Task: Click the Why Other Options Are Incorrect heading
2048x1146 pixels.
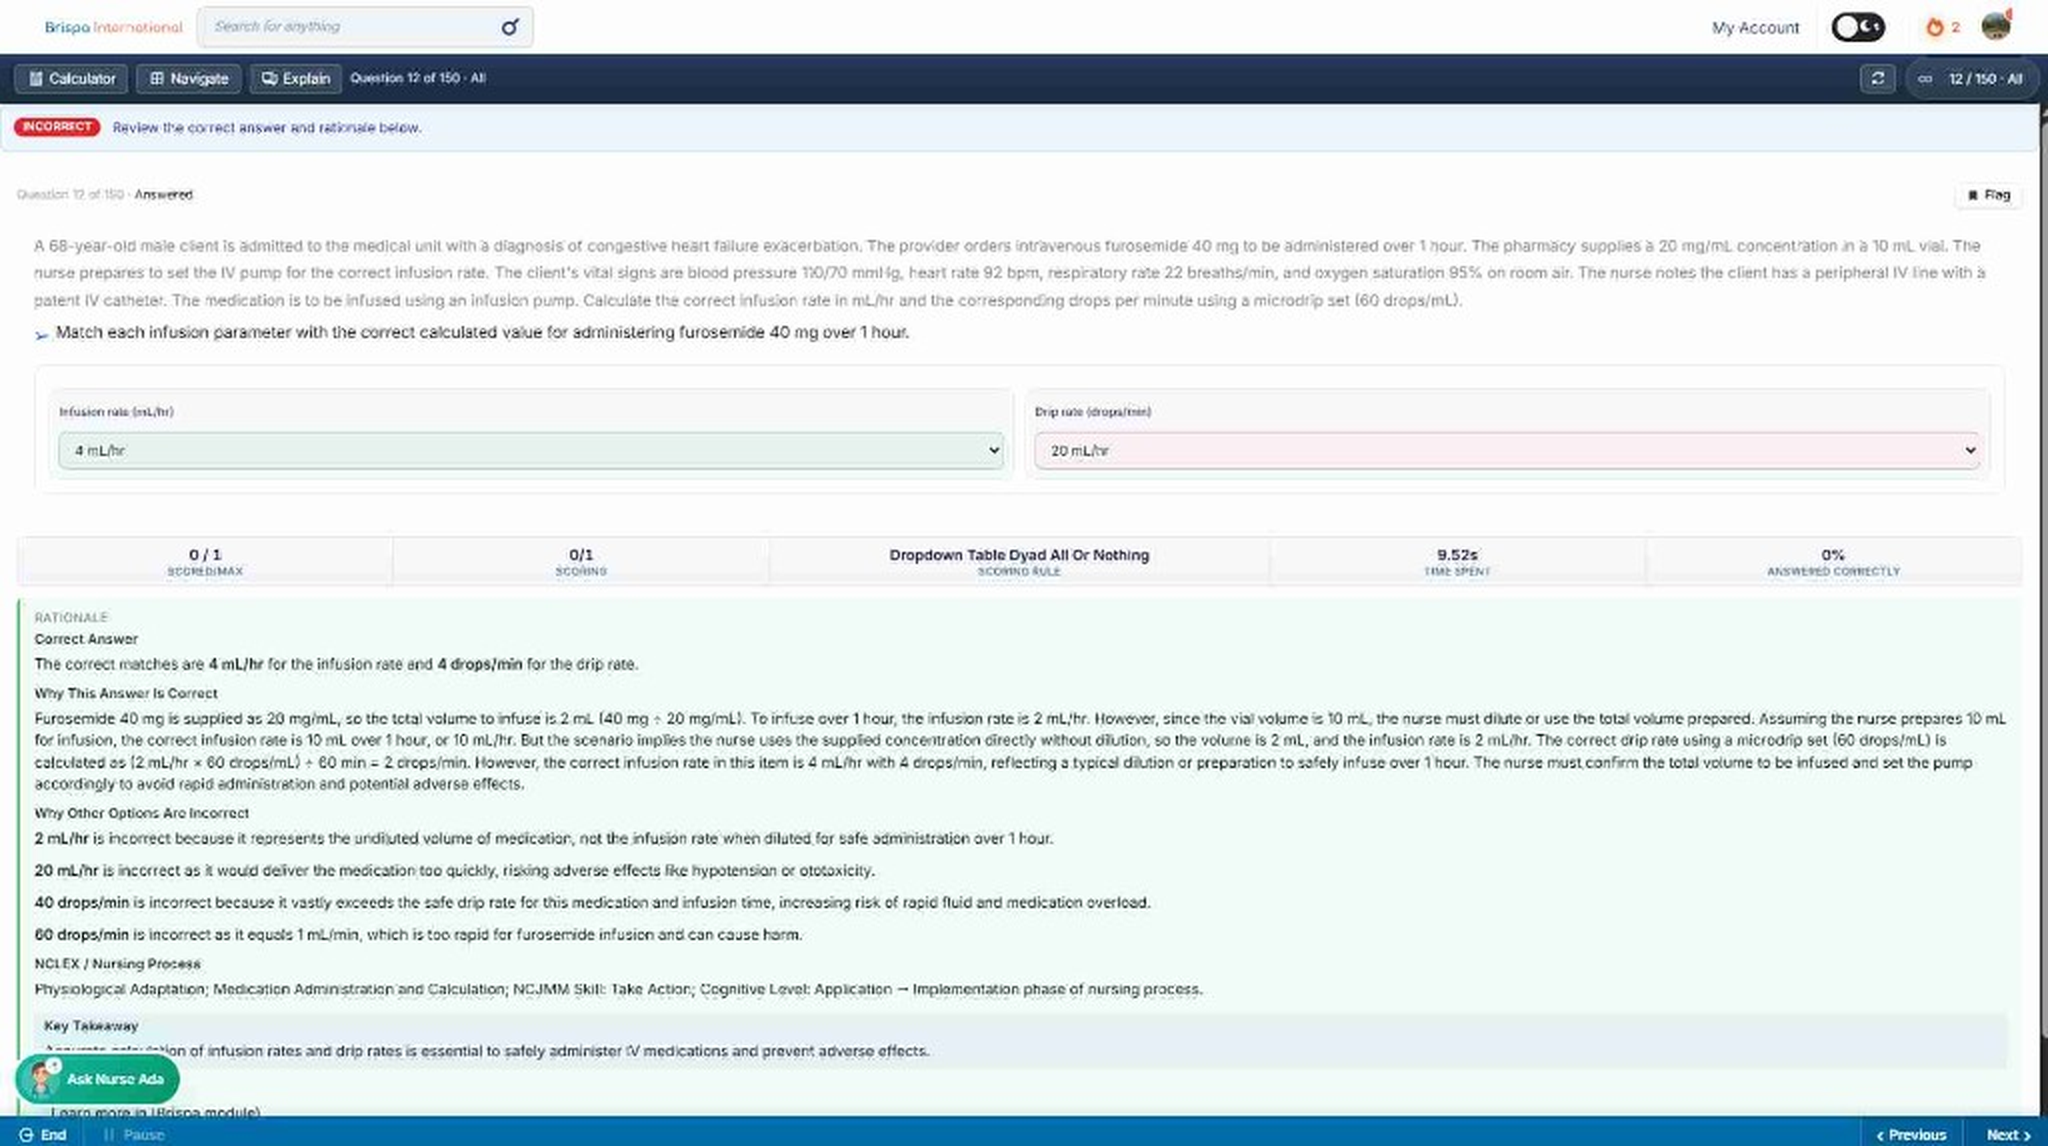Action: tap(142, 813)
